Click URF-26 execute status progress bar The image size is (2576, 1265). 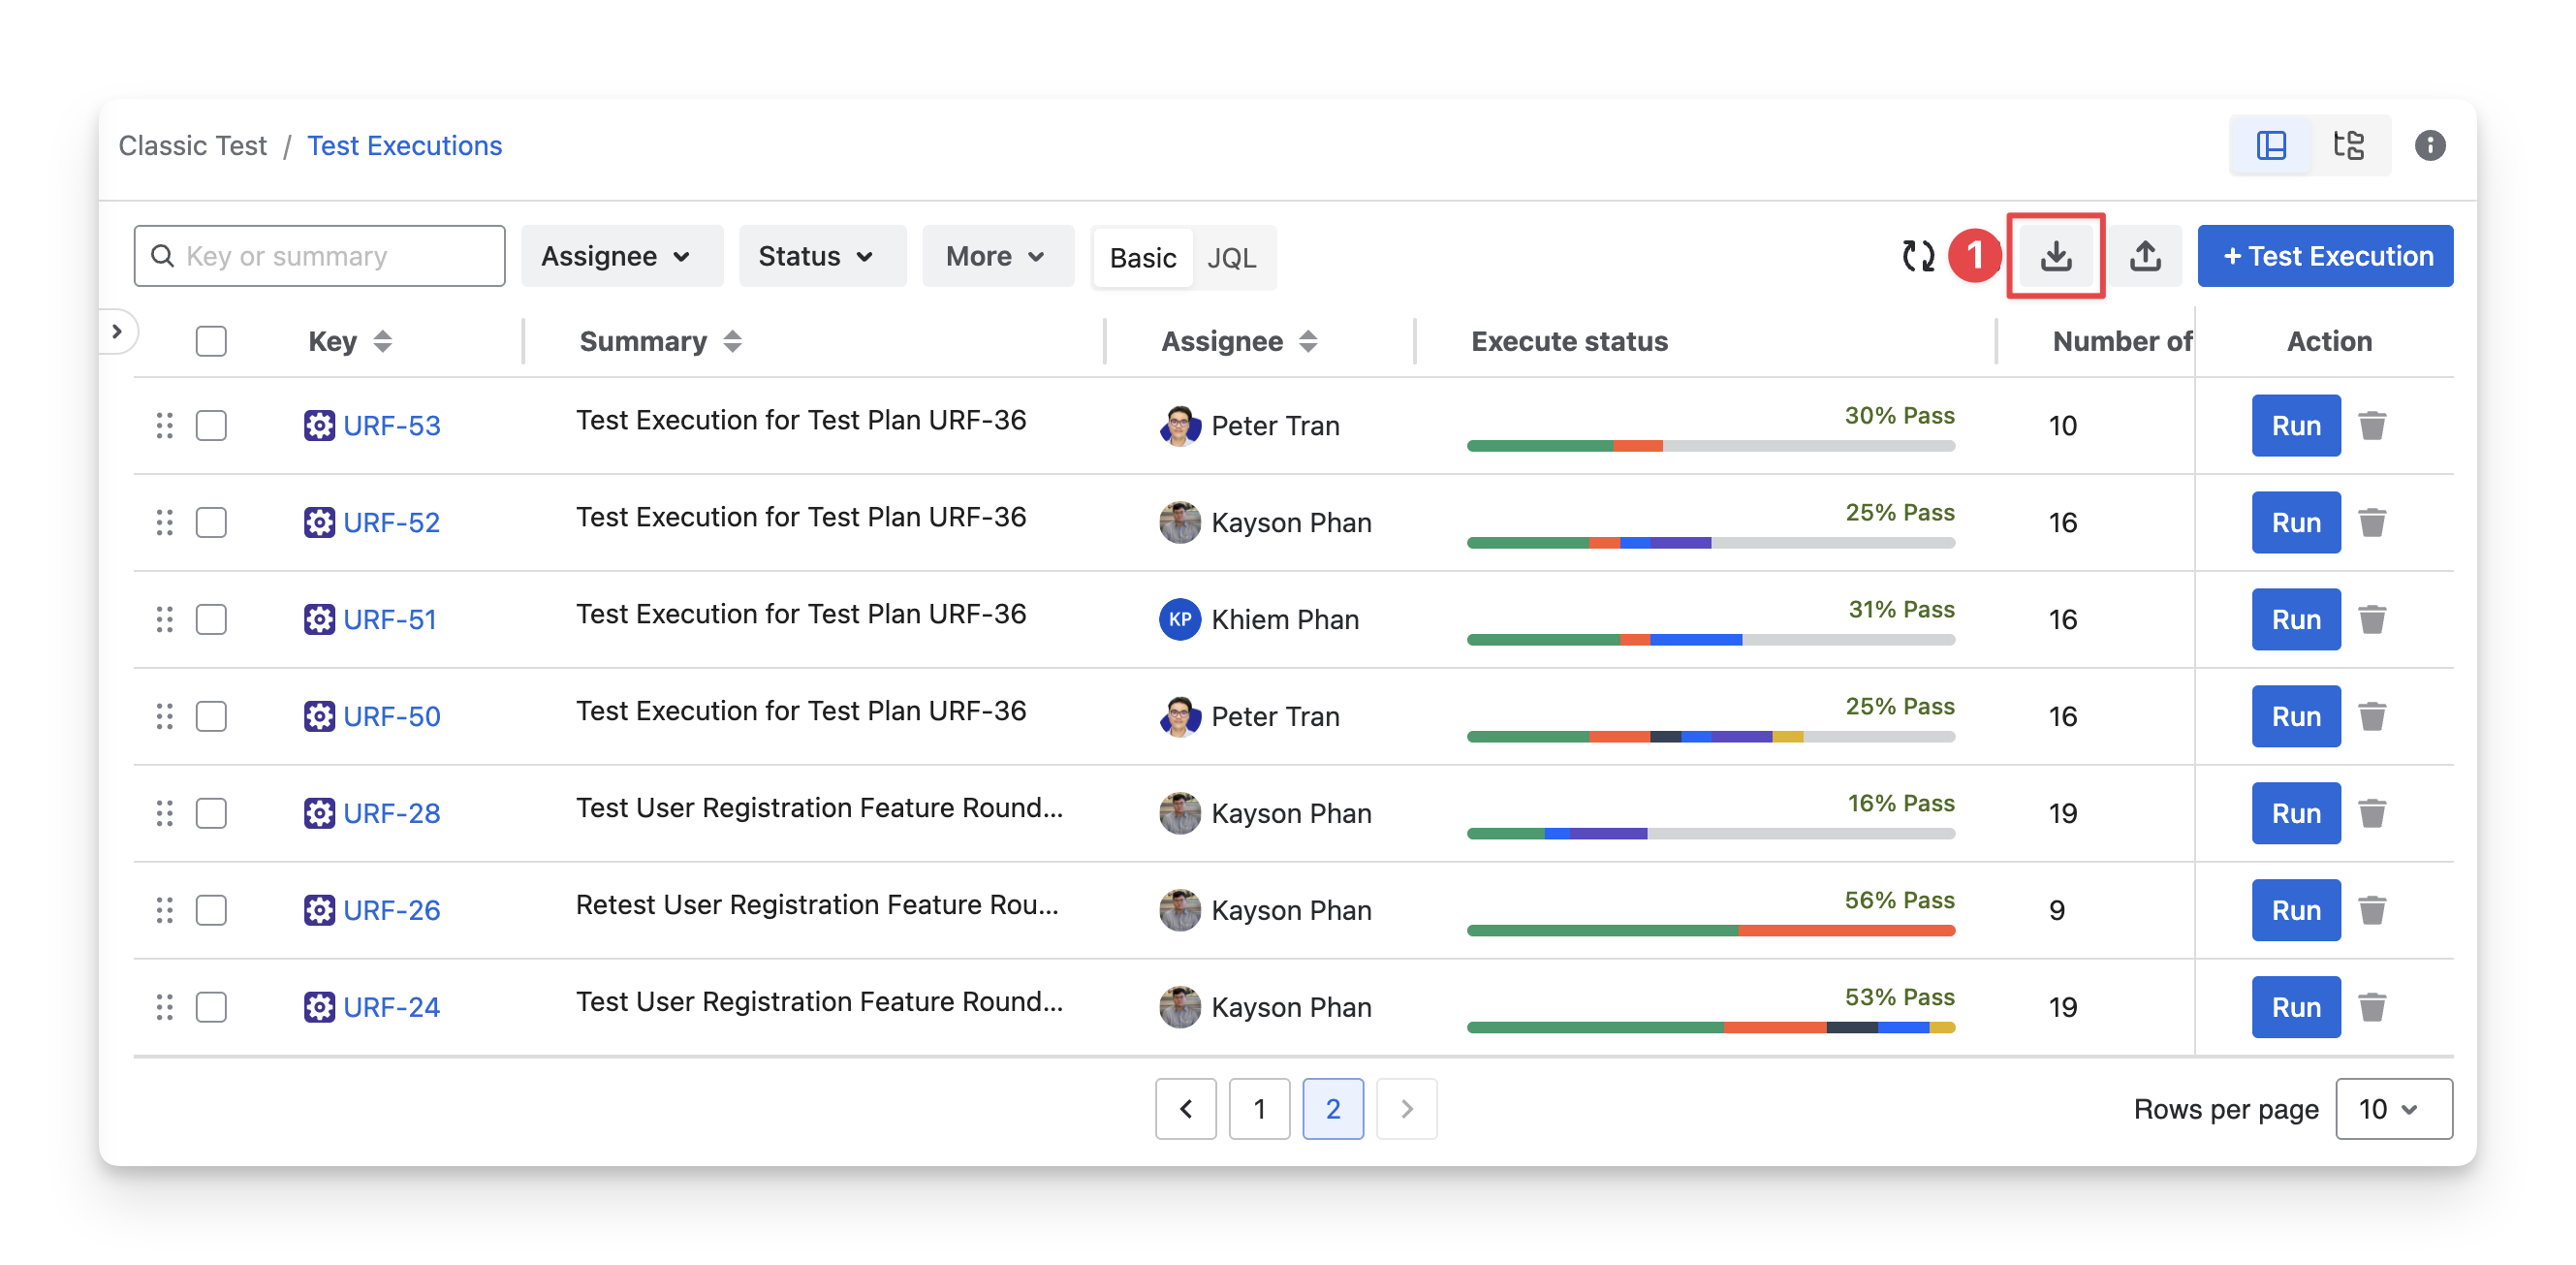pyautogui.click(x=1710, y=931)
